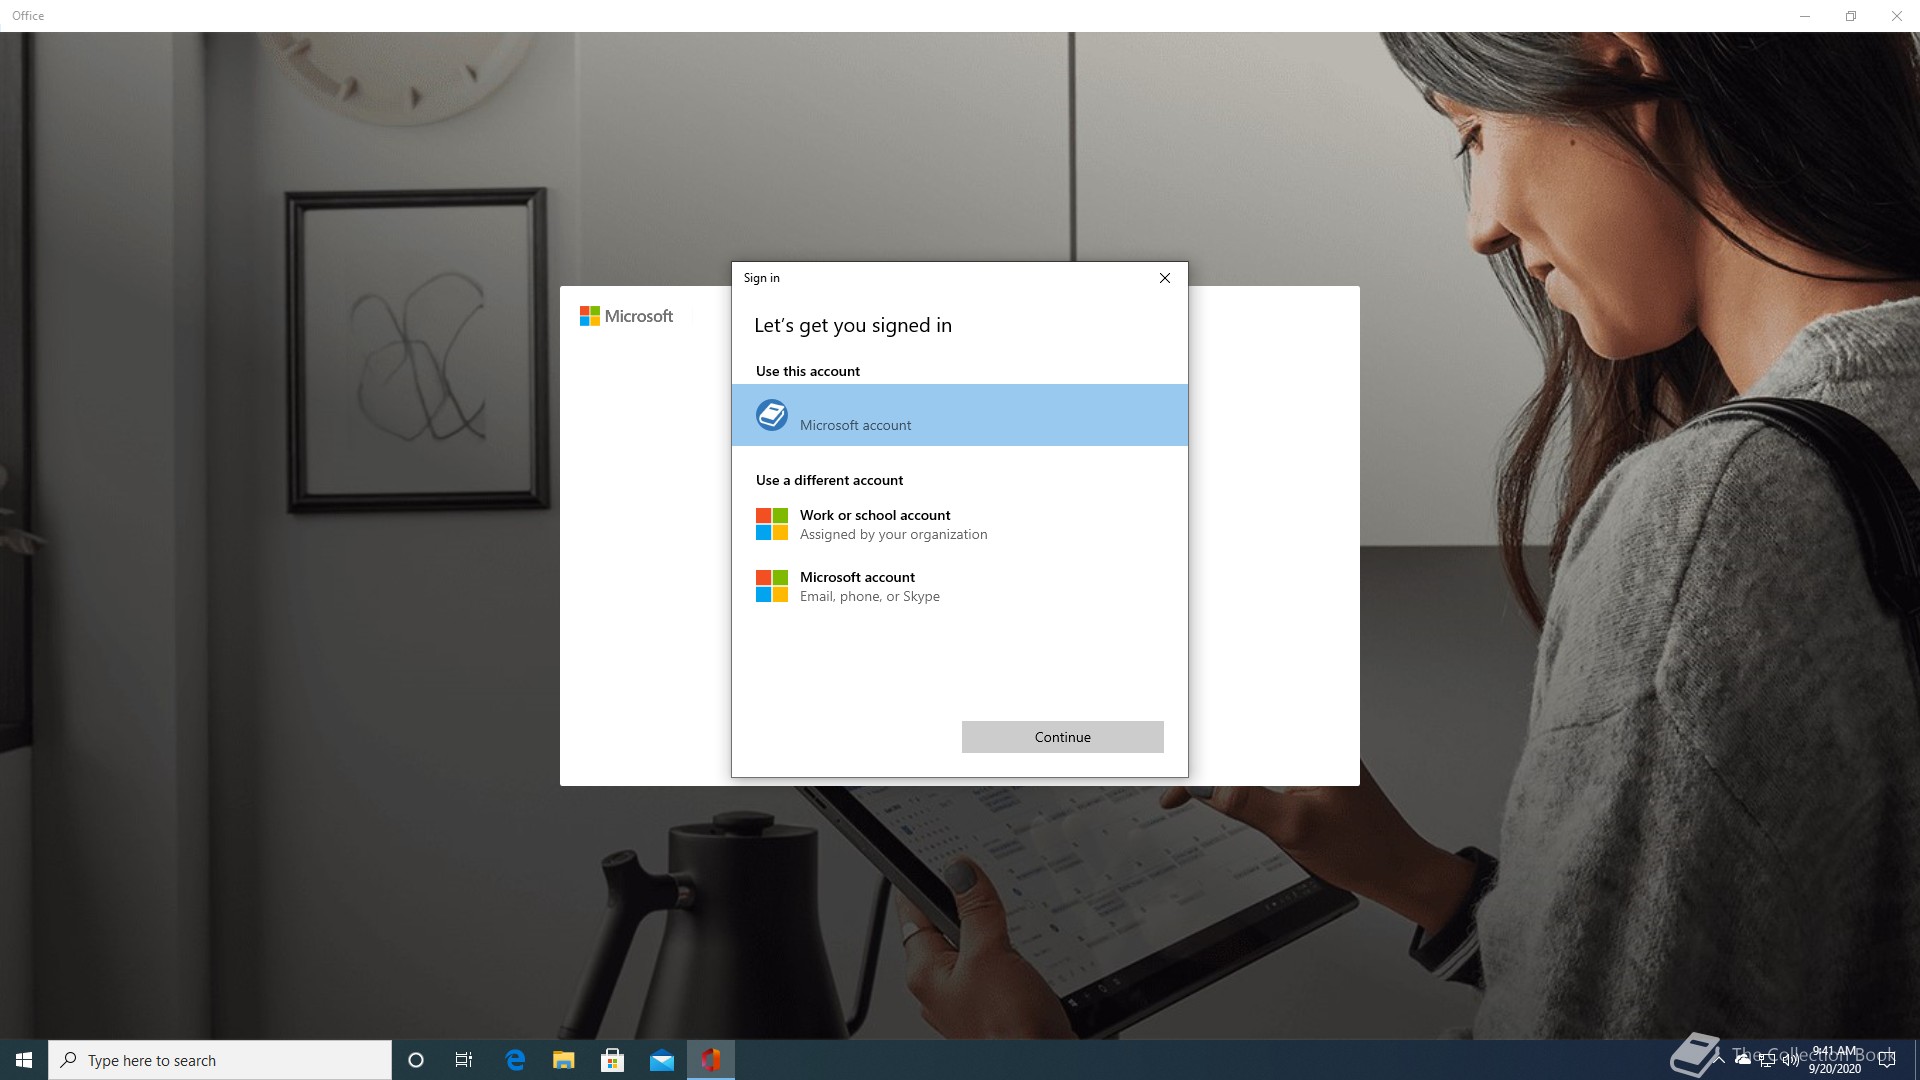
Task: Close the Sign in dialog
Action: 1164,278
